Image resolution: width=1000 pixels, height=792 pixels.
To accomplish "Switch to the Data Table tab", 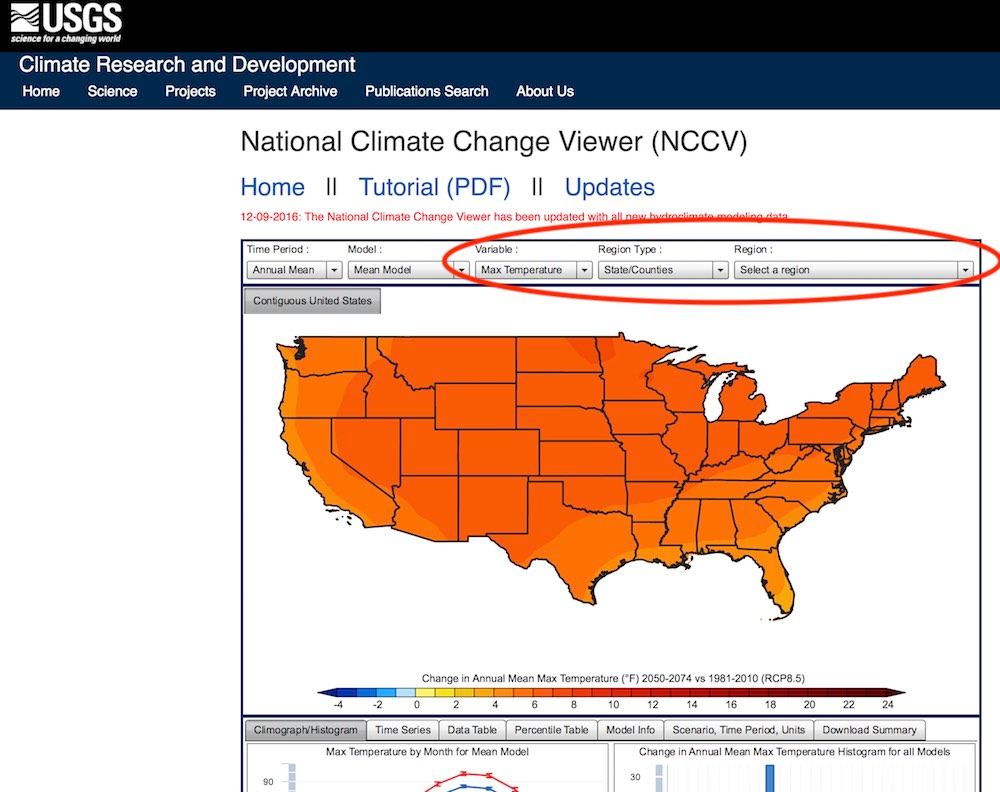I will tap(472, 730).
